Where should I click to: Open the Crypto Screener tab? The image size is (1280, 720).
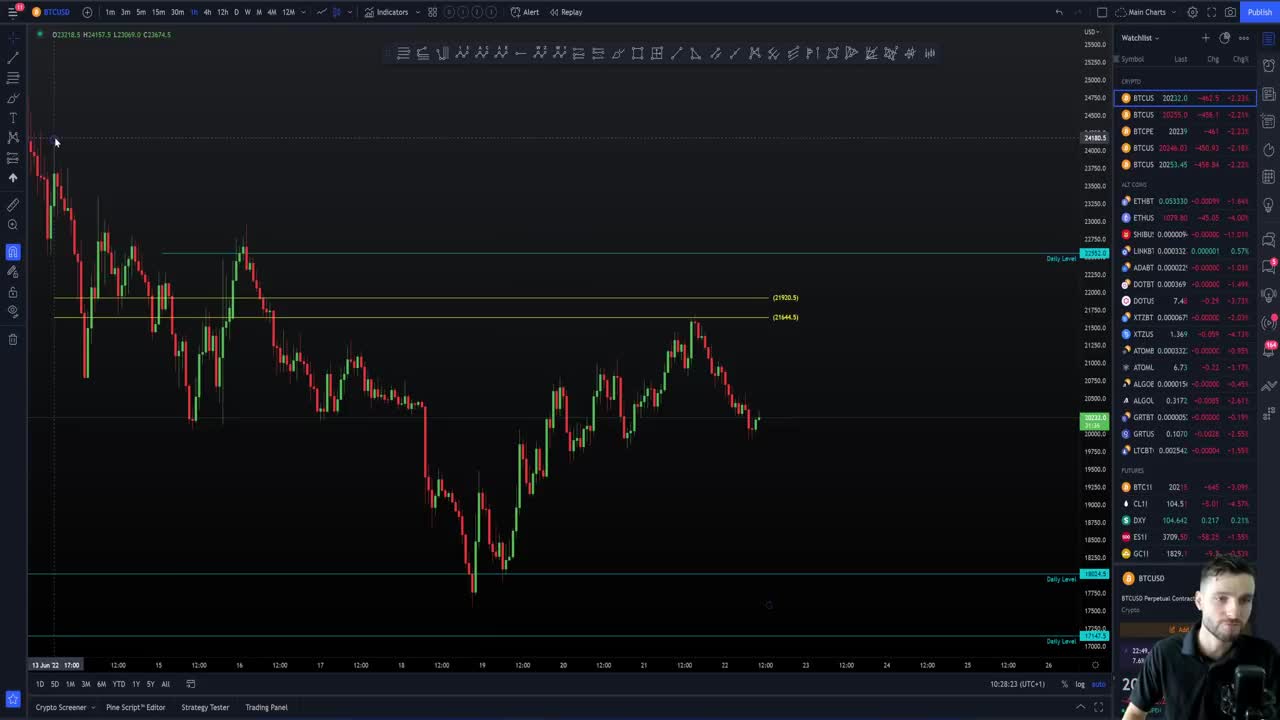tap(61, 707)
